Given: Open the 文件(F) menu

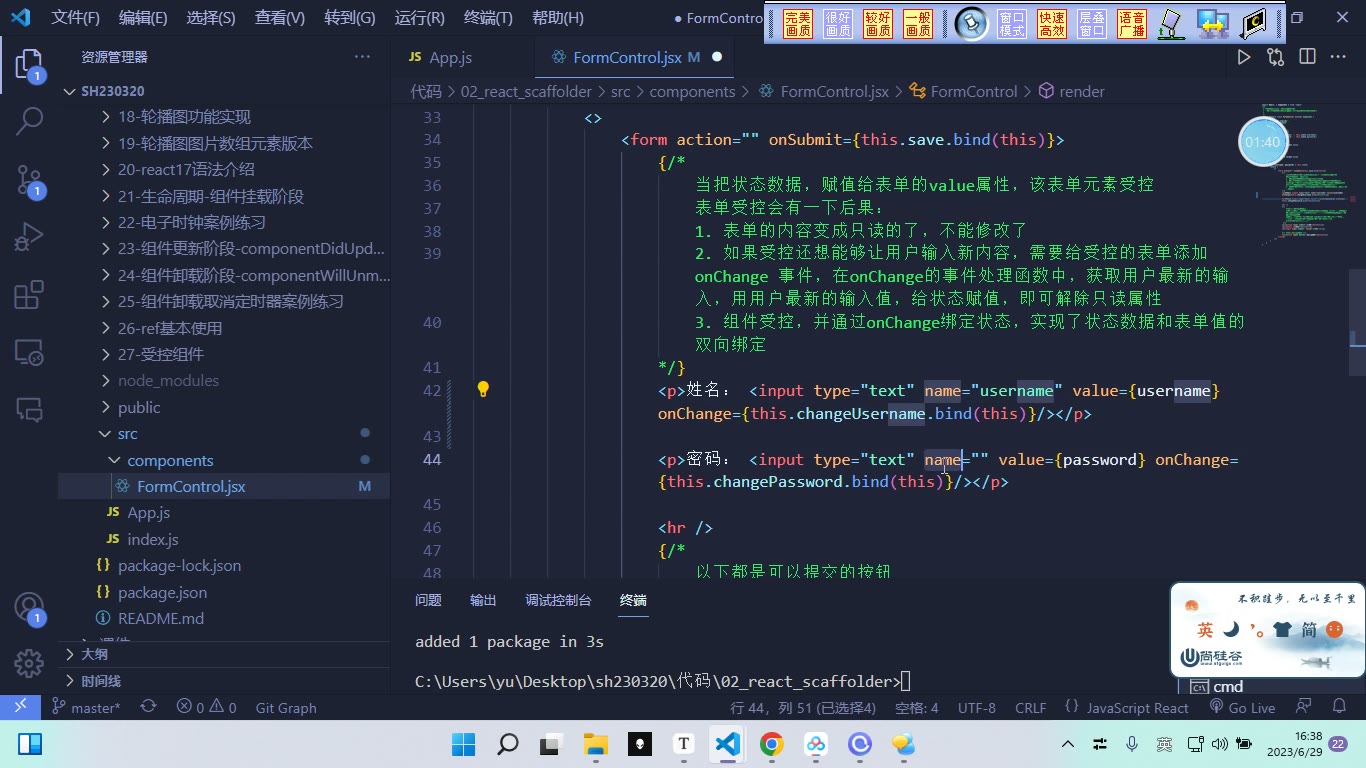Looking at the screenshot, I should [76, 18].
